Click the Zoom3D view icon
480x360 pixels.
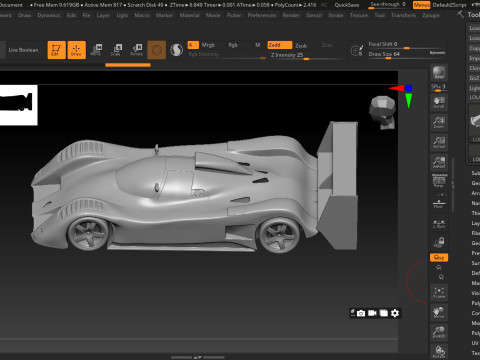pyautogui.click(x=439, y=332)
